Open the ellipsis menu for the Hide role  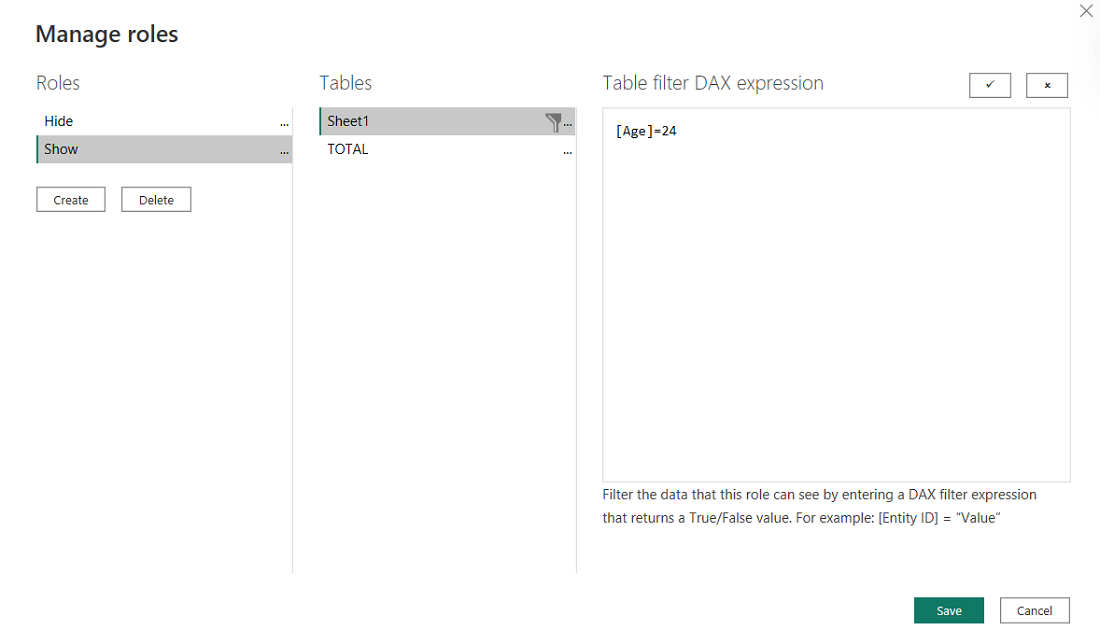285,123
